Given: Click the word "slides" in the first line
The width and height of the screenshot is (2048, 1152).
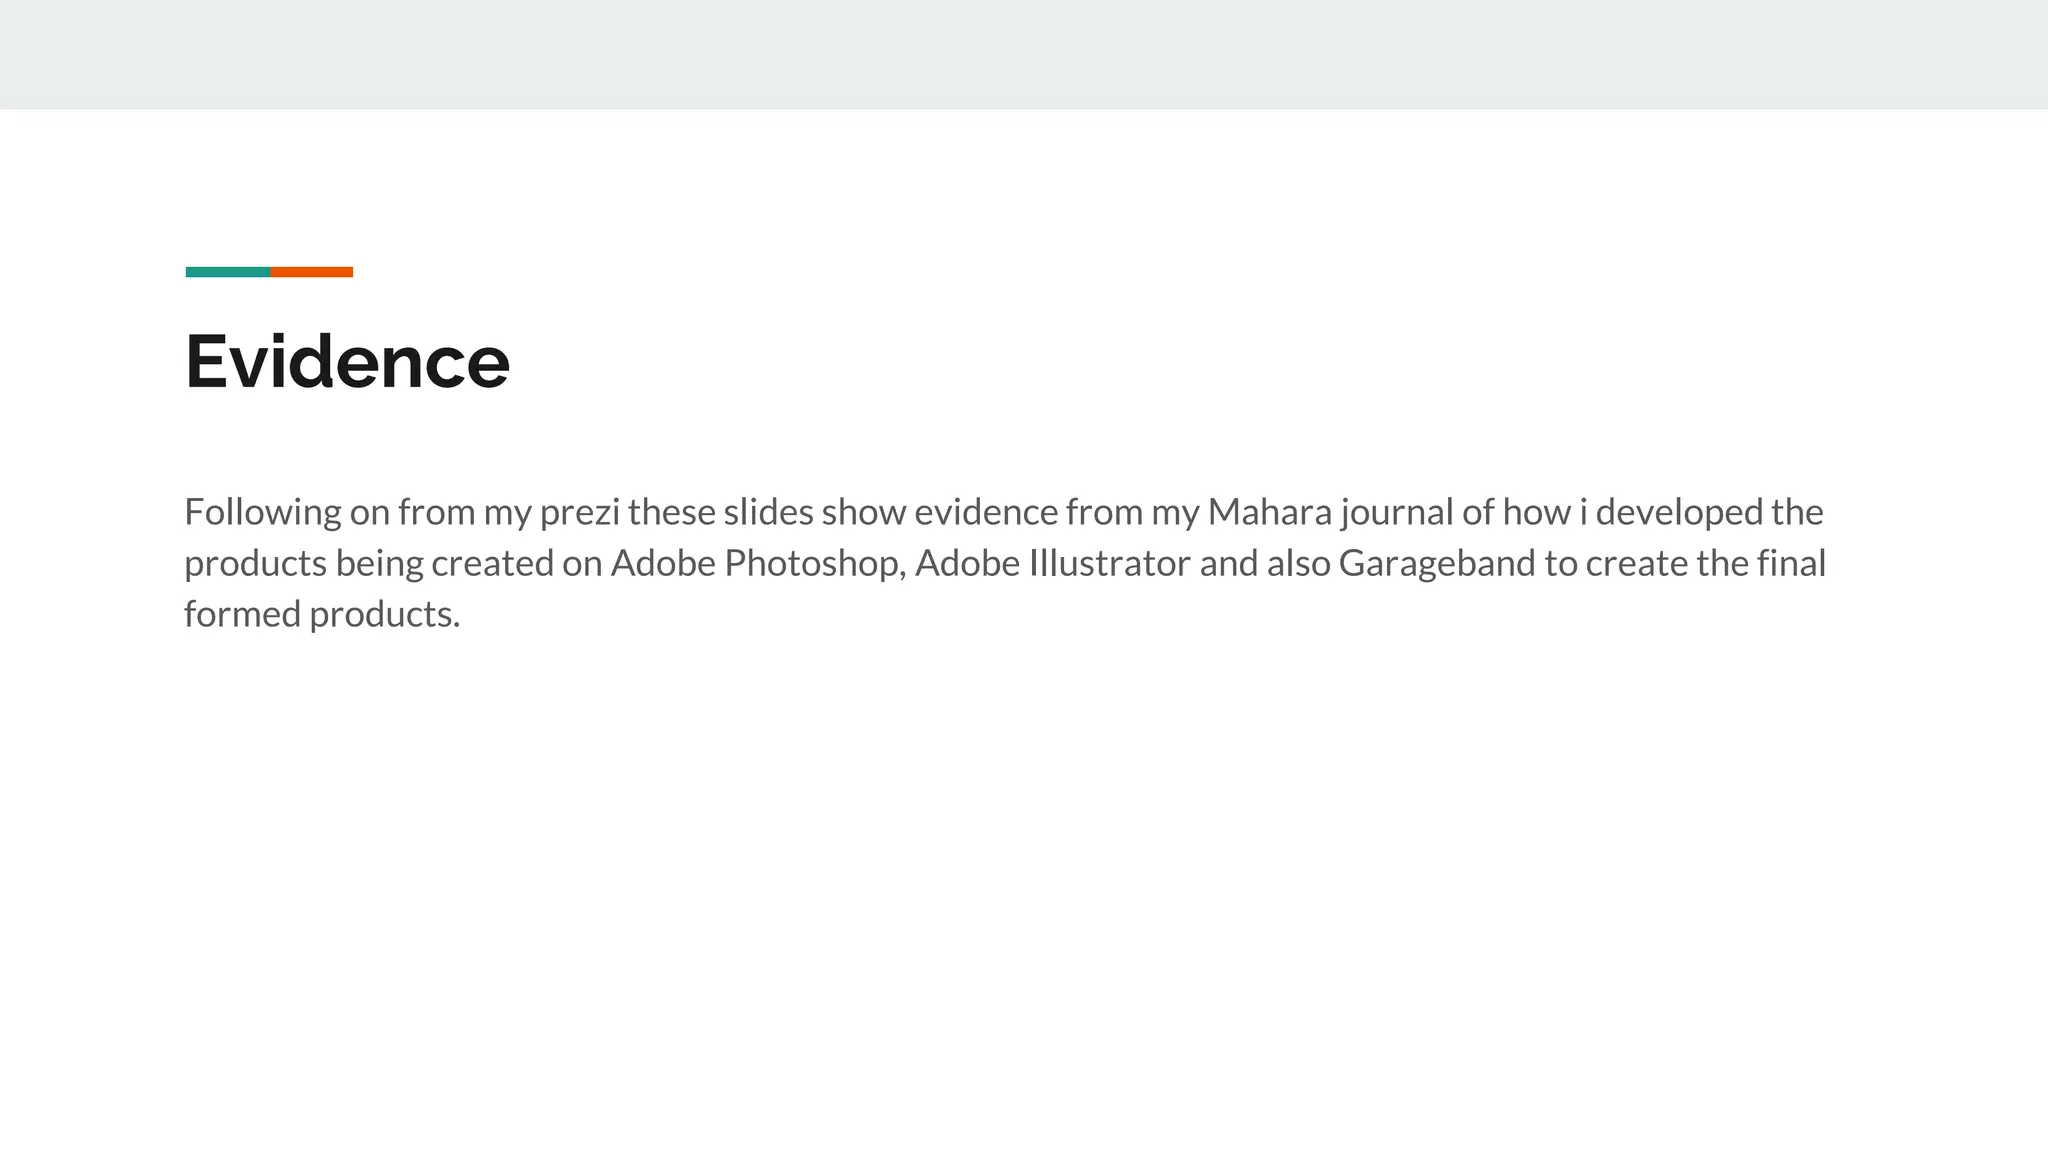Looking at the screenshot, I should pyautogui.click(x=768, y=513).
